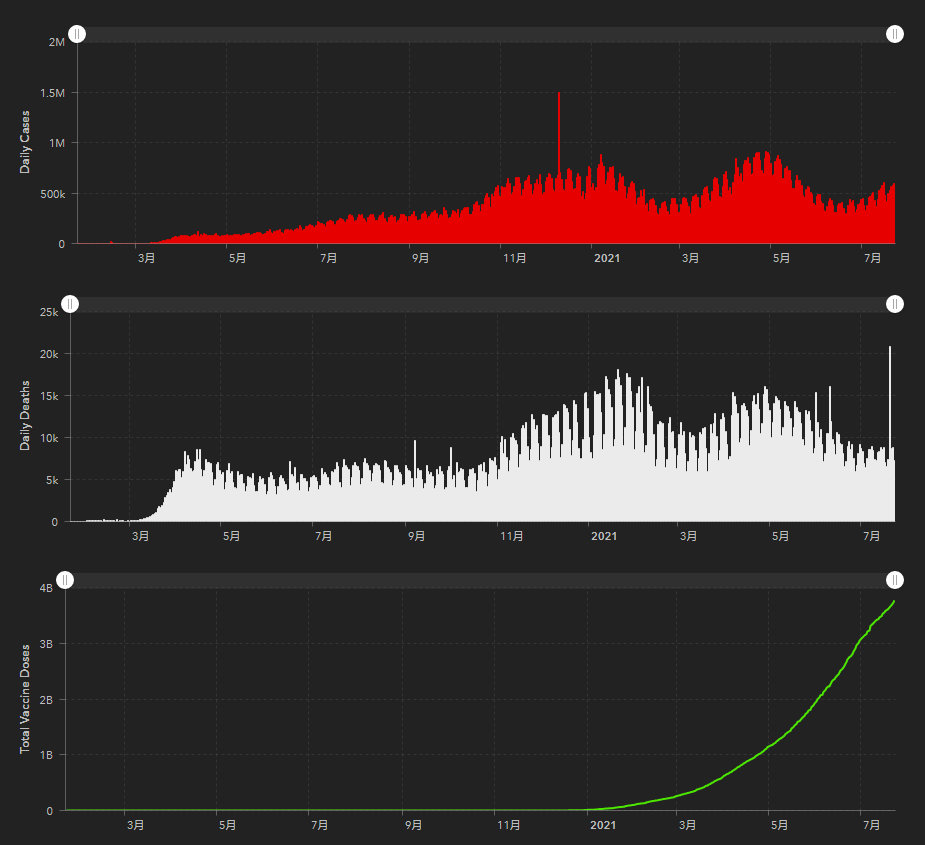Click the Daily Cases range slider track
This screenshot has width=925, height=845.
tap(486, 34)
